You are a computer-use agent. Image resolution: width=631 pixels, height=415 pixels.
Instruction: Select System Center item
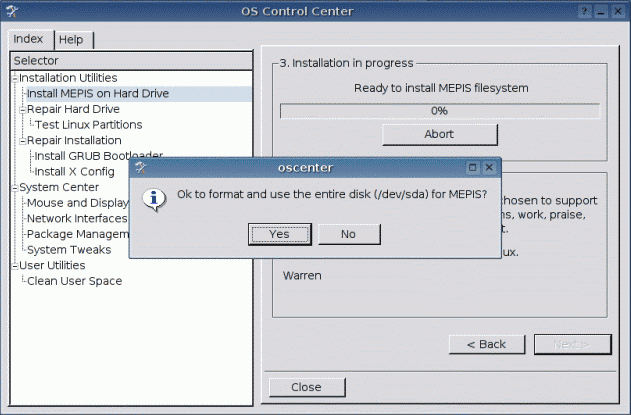pyautogui.click(x=59, y=188)
